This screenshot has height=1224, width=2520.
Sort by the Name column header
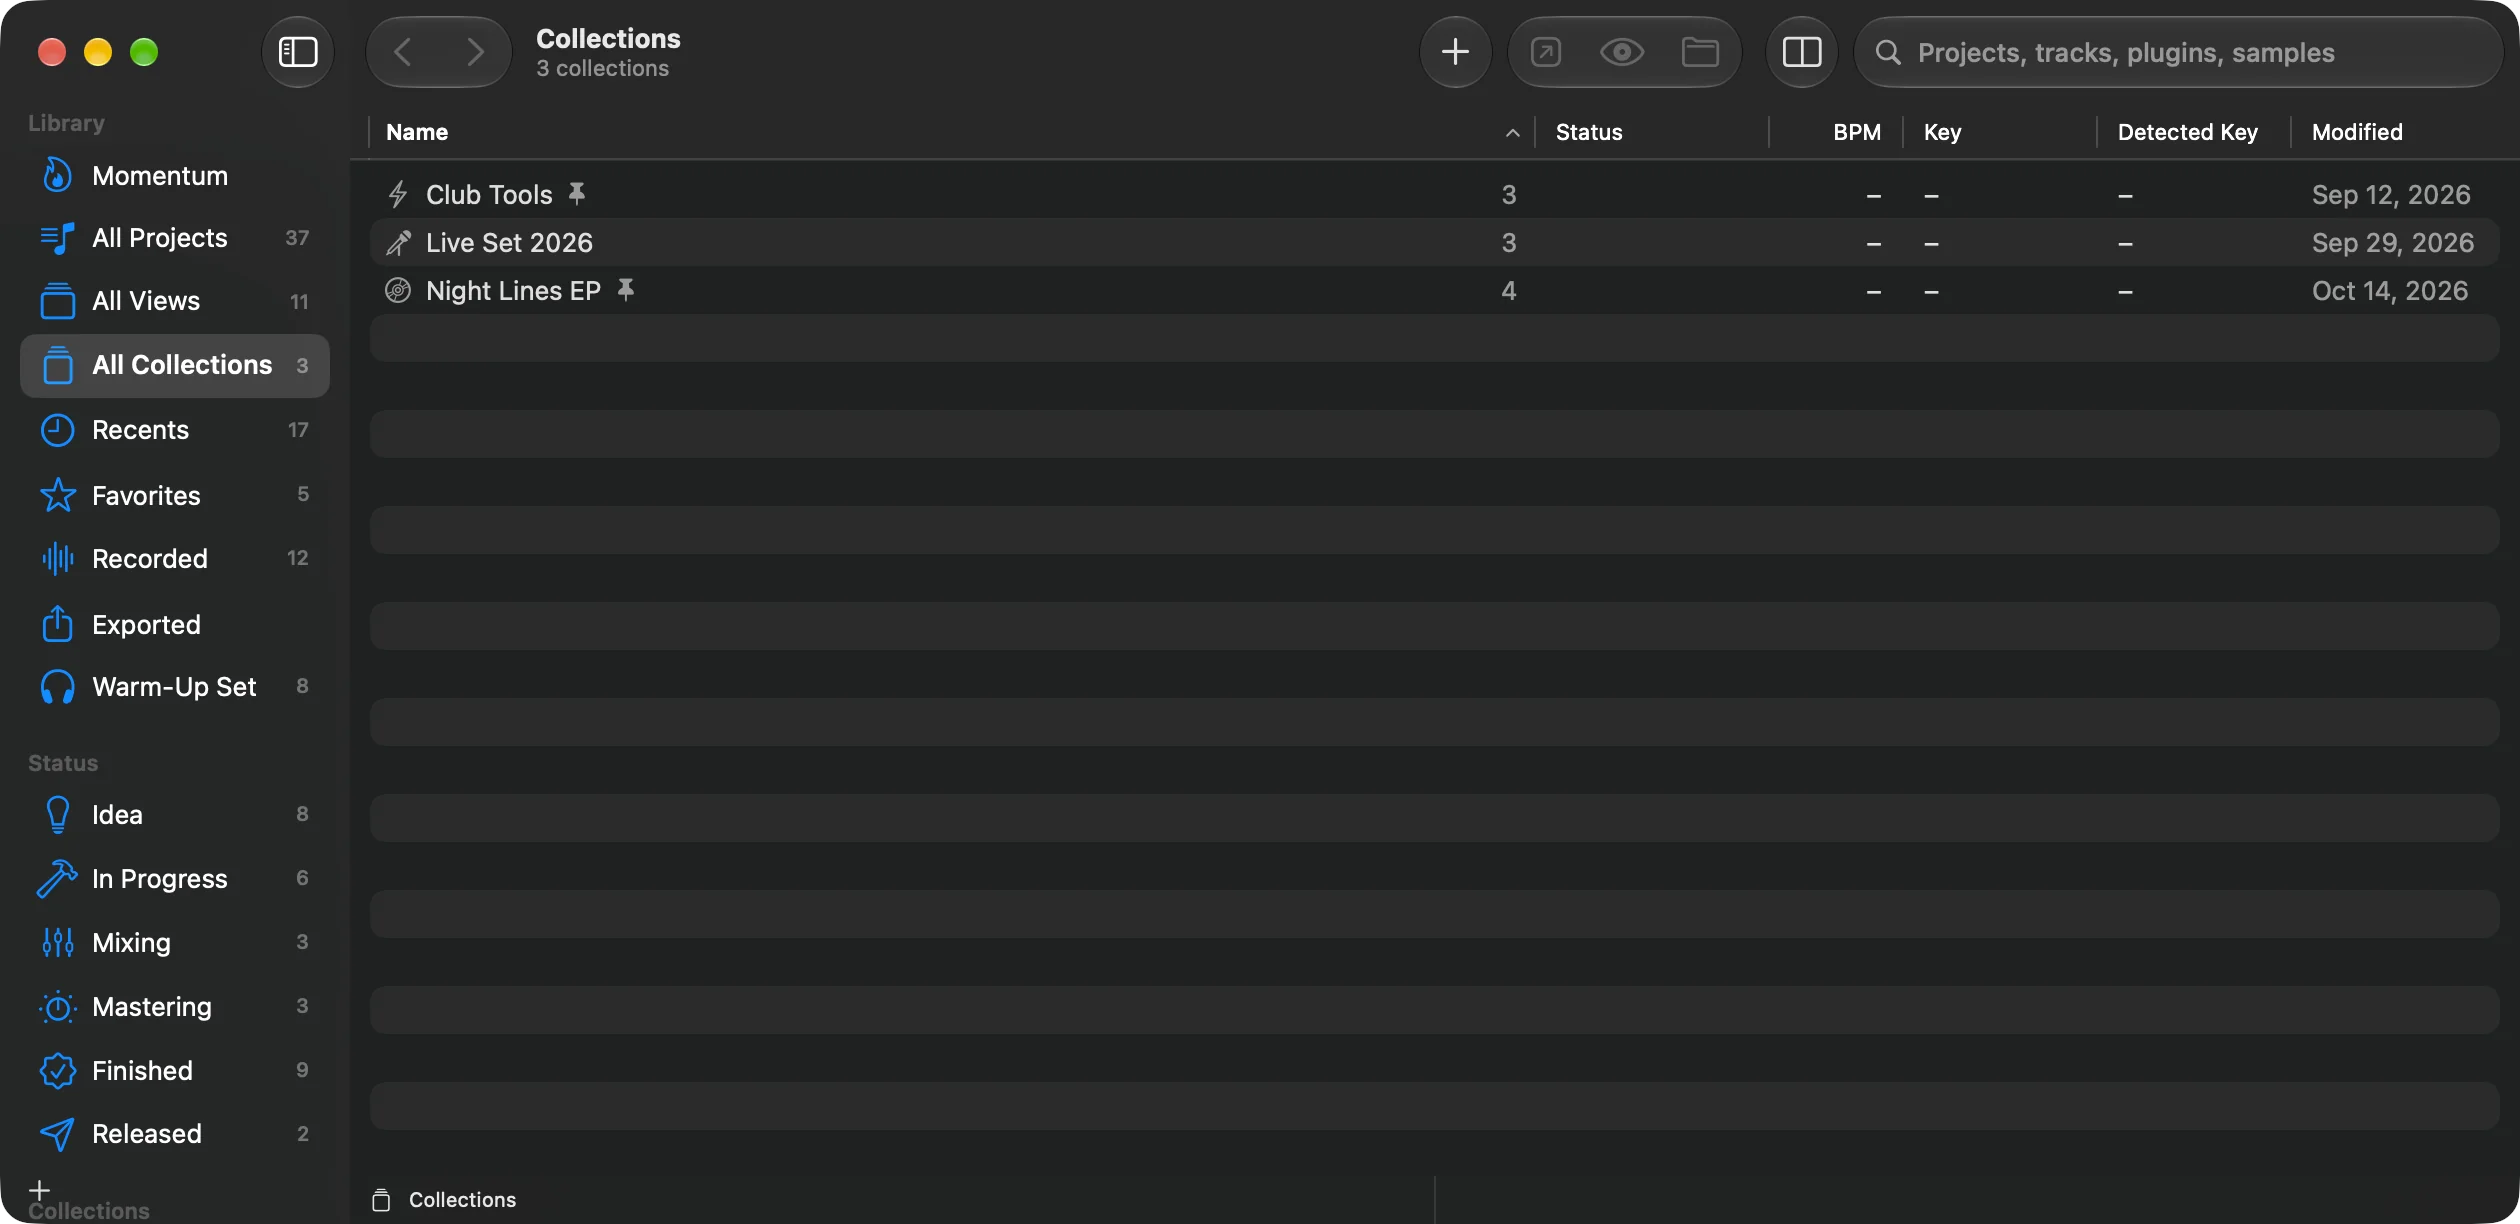[951, 132]
